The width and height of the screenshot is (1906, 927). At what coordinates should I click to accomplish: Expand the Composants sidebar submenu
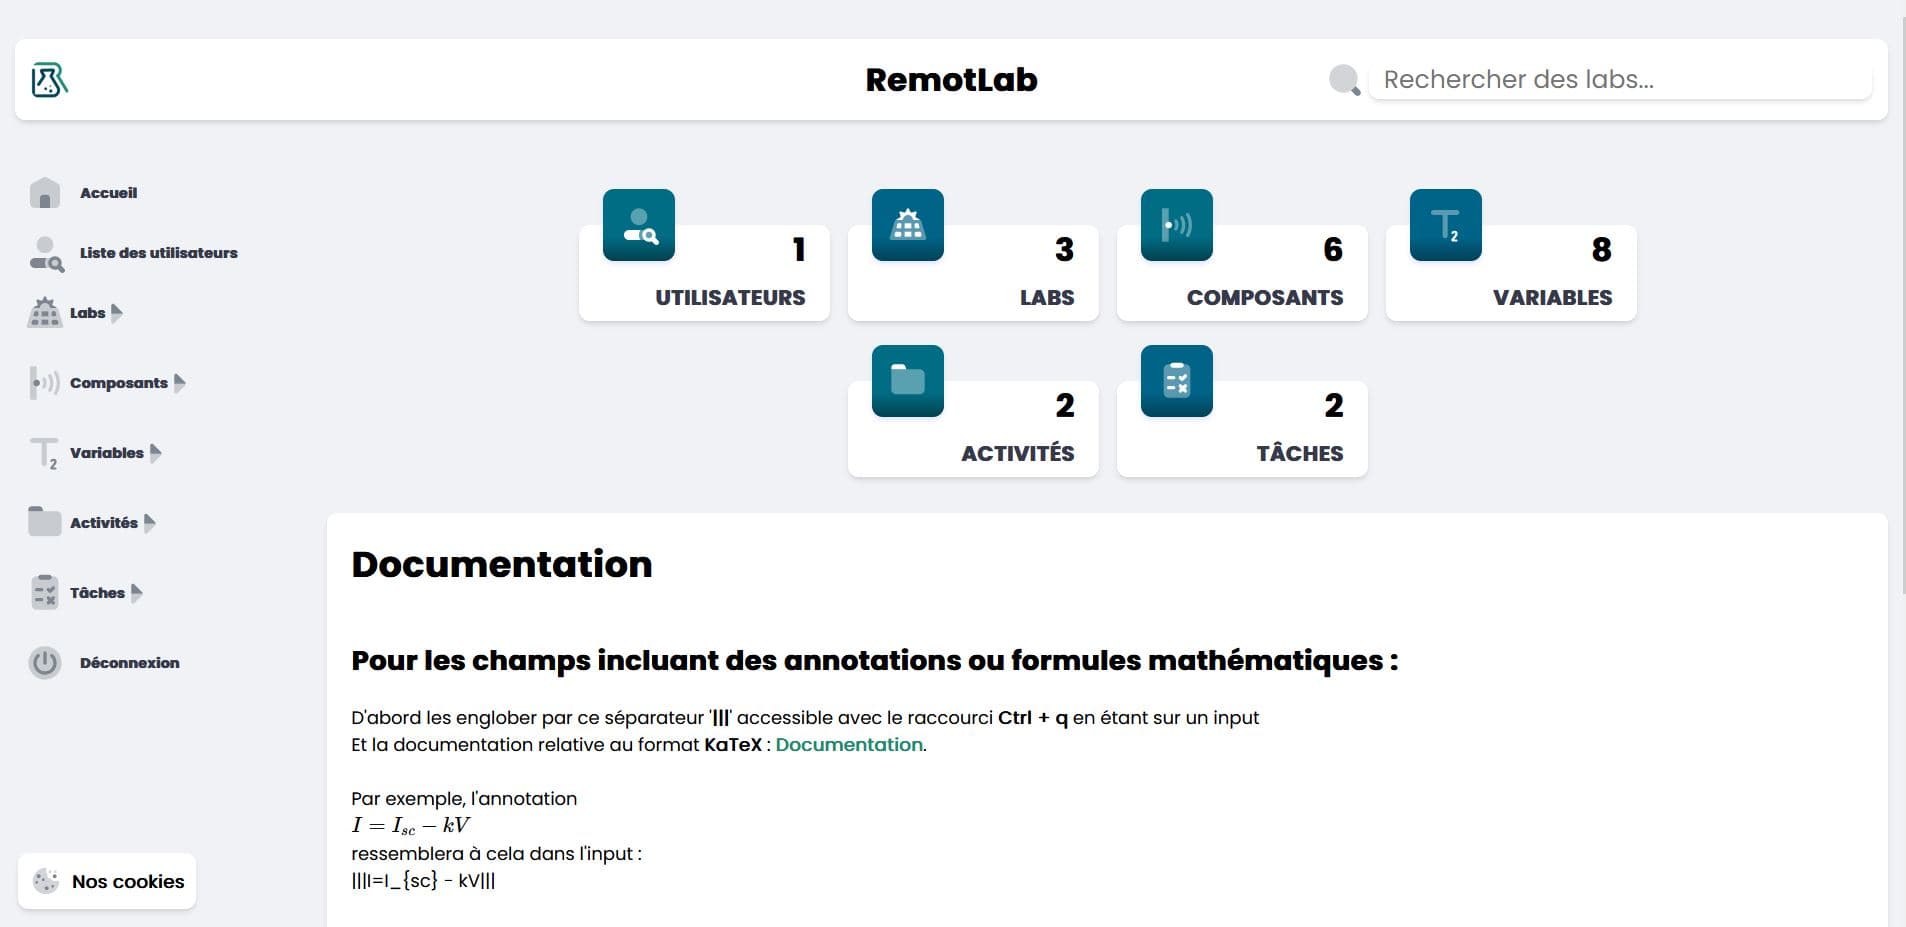click(180, 382)
